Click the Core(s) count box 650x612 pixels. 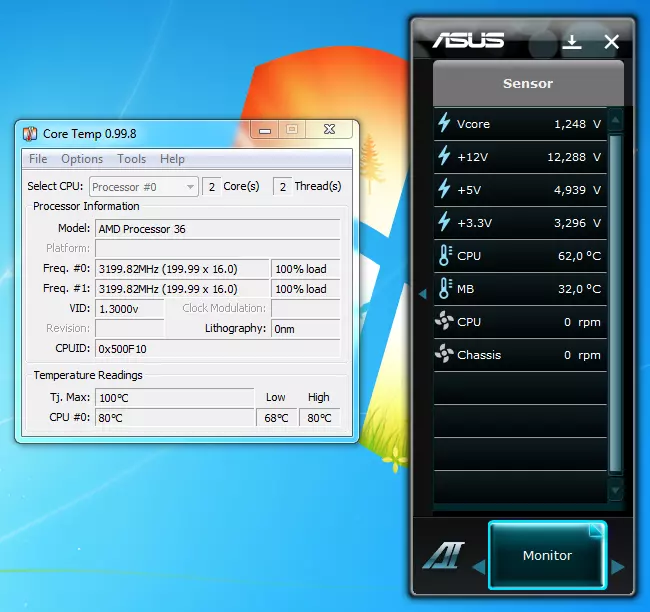pyautogui.click(x=211, y=187)
